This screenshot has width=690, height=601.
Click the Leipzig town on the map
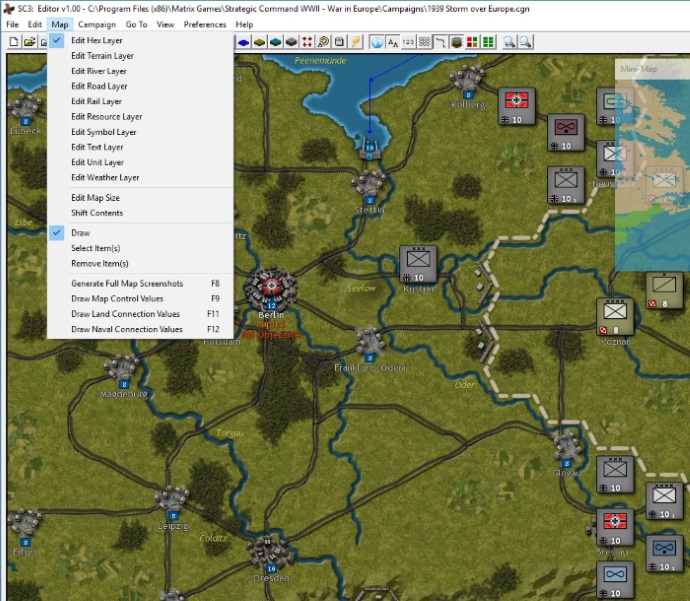172,502
